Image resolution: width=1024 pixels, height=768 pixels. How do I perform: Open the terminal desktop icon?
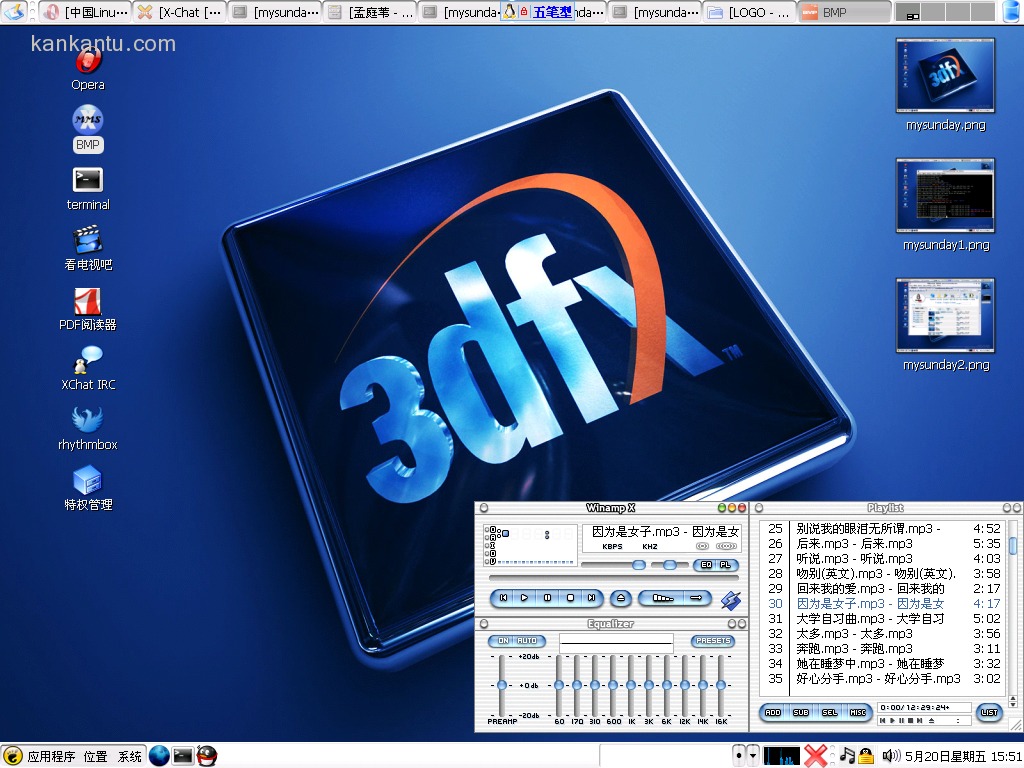coord(88,189)
